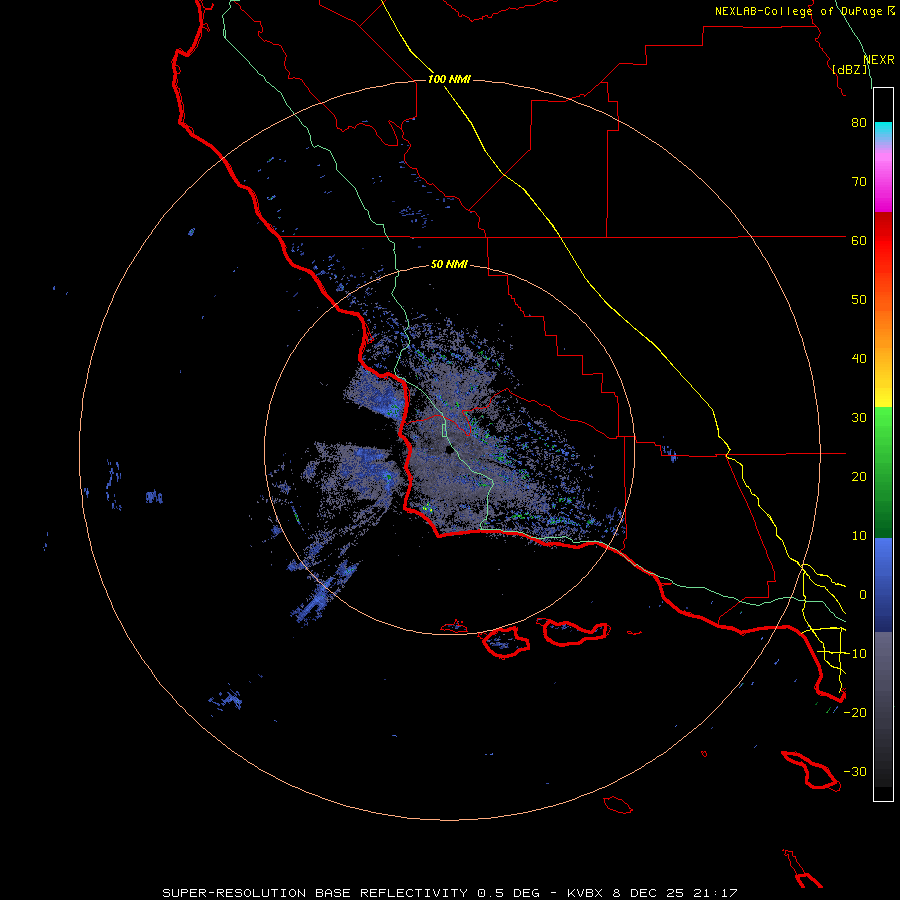The width and height of the screenshot is (900, 900).
Task: Click the -20 value on the dBZ scale
Action: pyautogui.click(x=855, y=712)
